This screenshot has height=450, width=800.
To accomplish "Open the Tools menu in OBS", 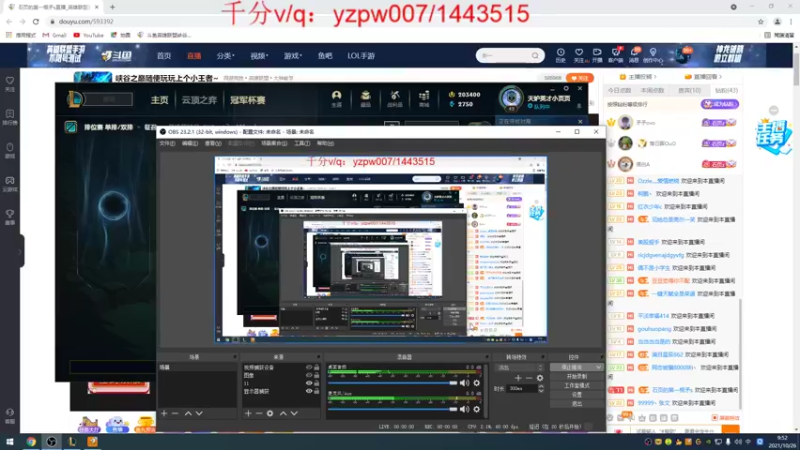I will (302, 143).
